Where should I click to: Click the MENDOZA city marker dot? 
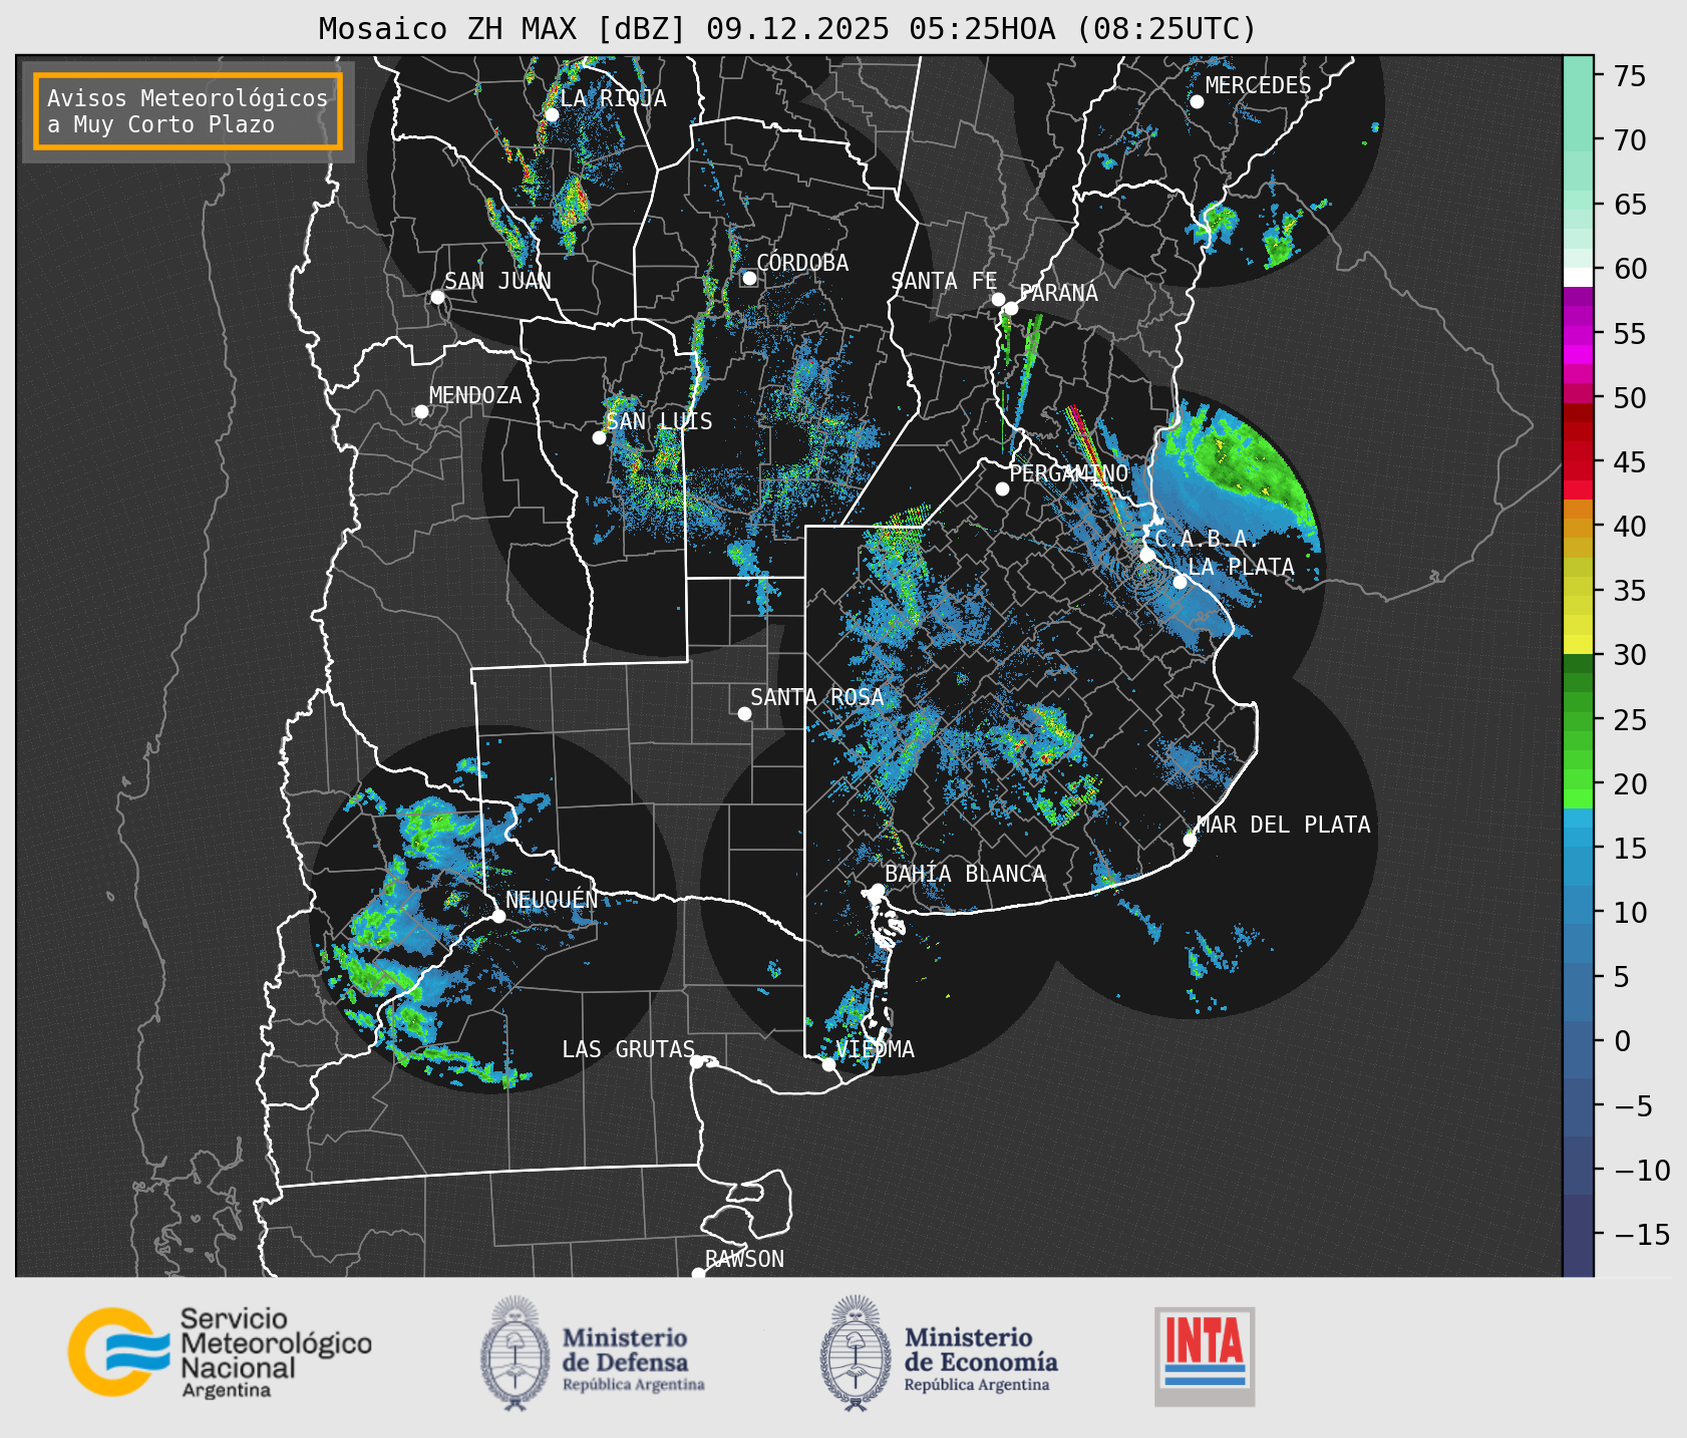point(421,412)
